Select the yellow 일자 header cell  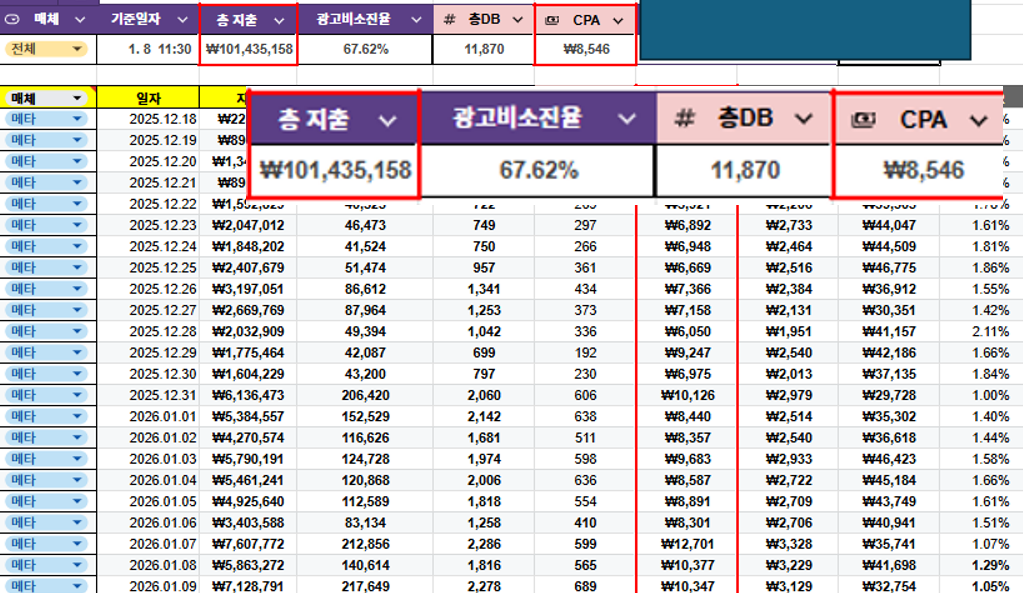tap(148, 99)
